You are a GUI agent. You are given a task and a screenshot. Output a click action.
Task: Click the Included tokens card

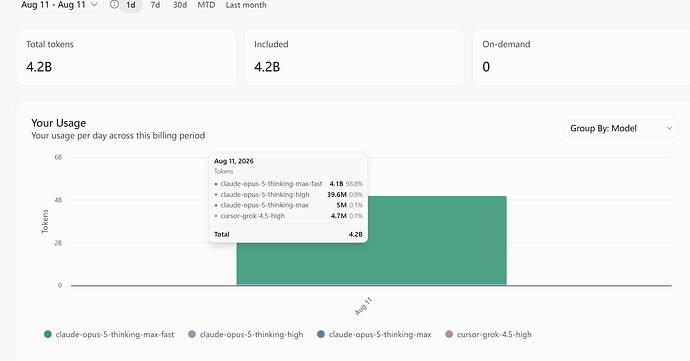[354, 57]
